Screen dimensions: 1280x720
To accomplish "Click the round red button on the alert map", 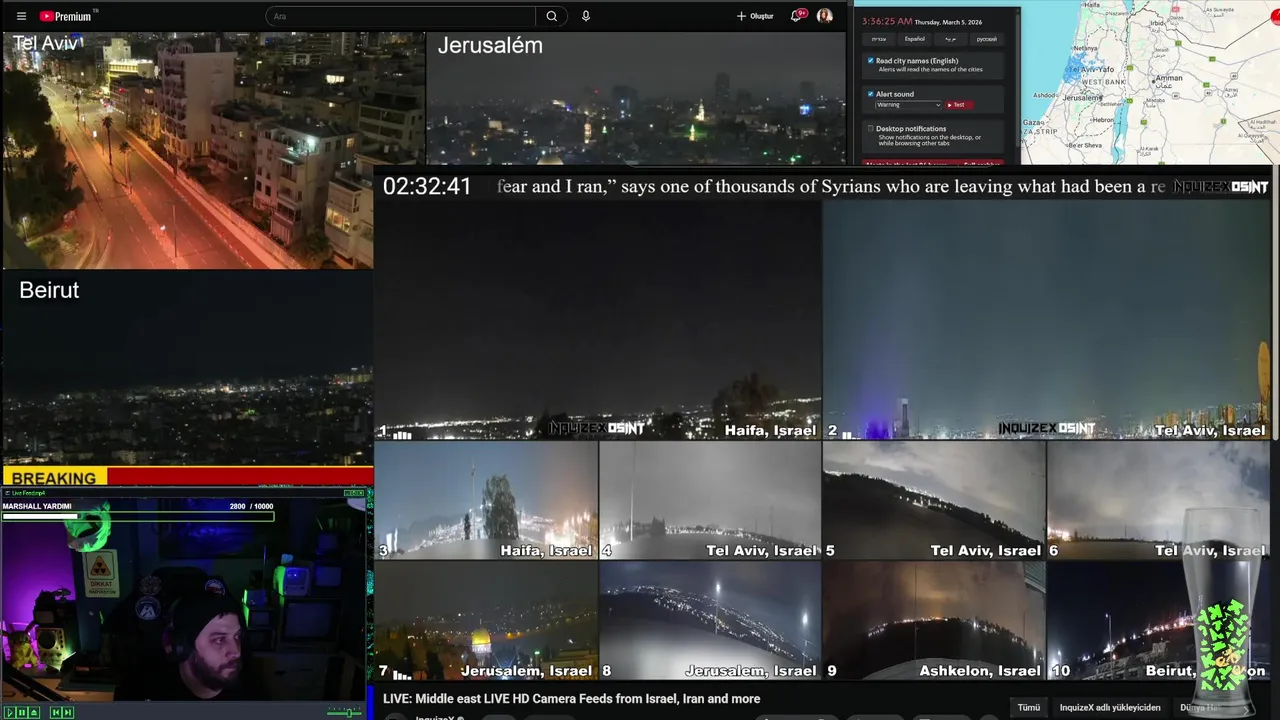I will 1273,17.
